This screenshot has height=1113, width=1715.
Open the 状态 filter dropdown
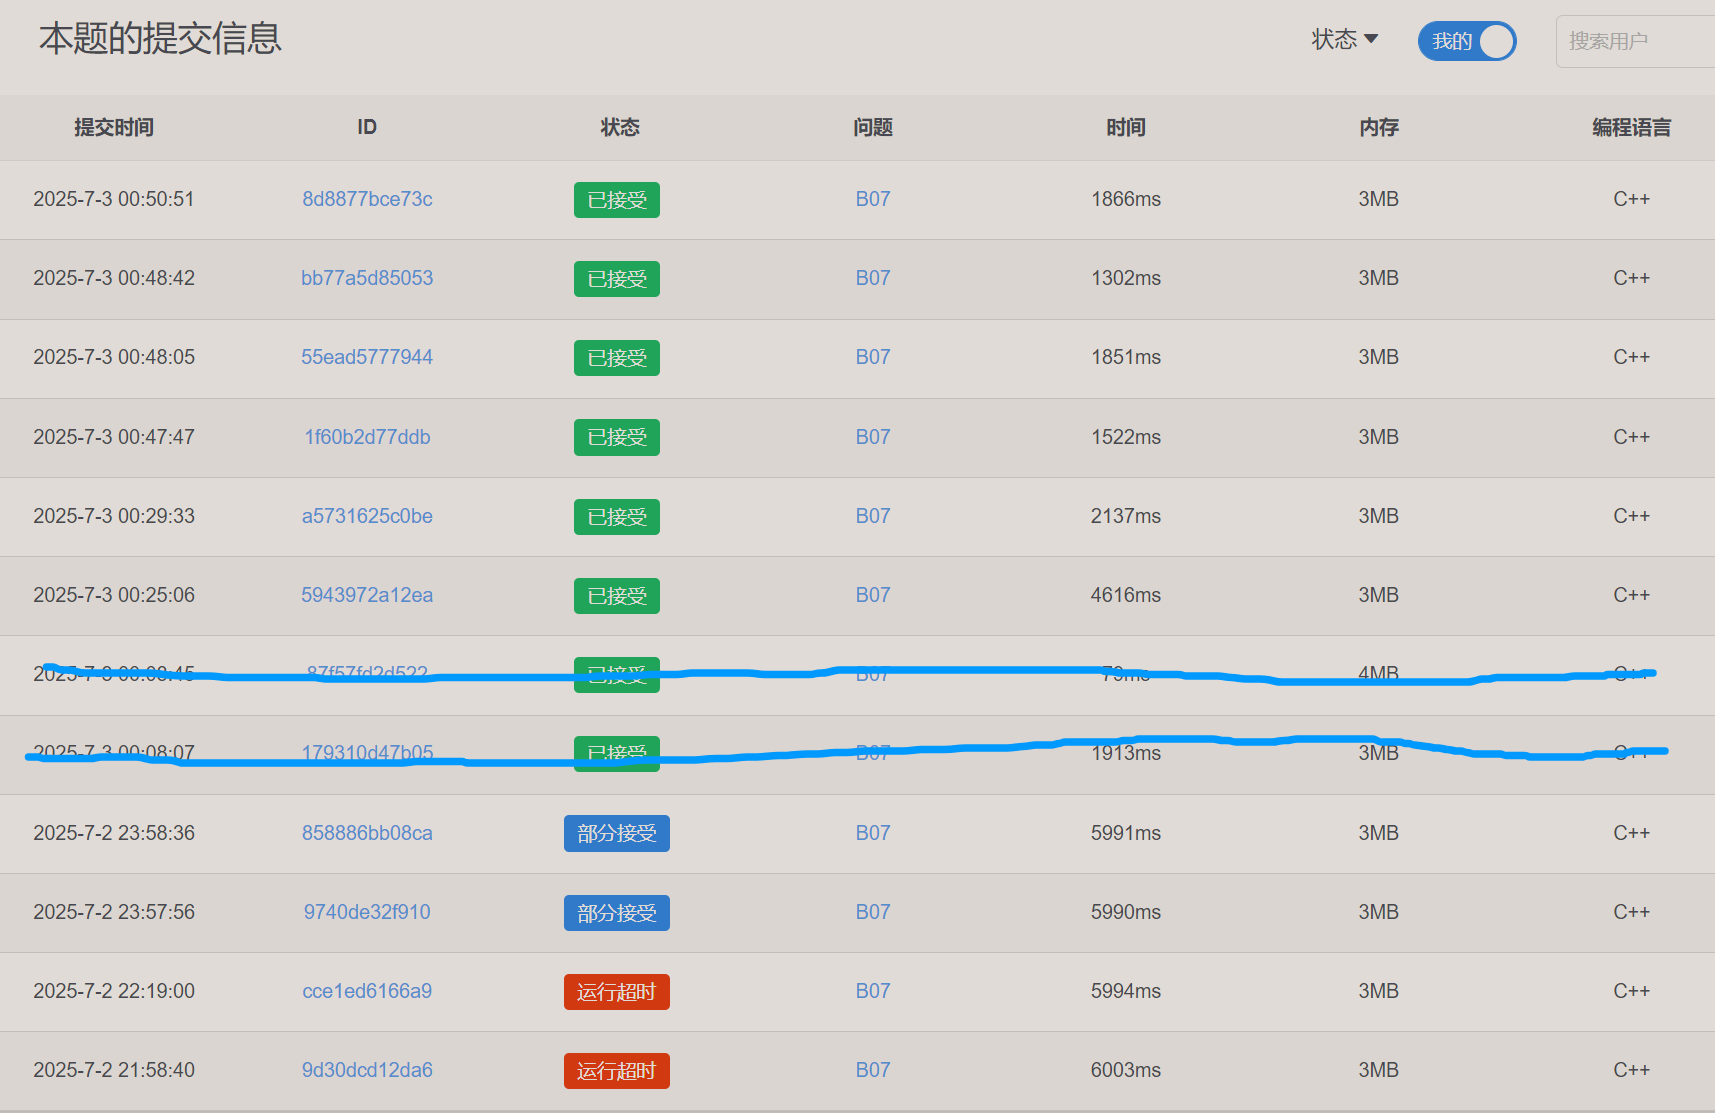tap(1344, 40)
